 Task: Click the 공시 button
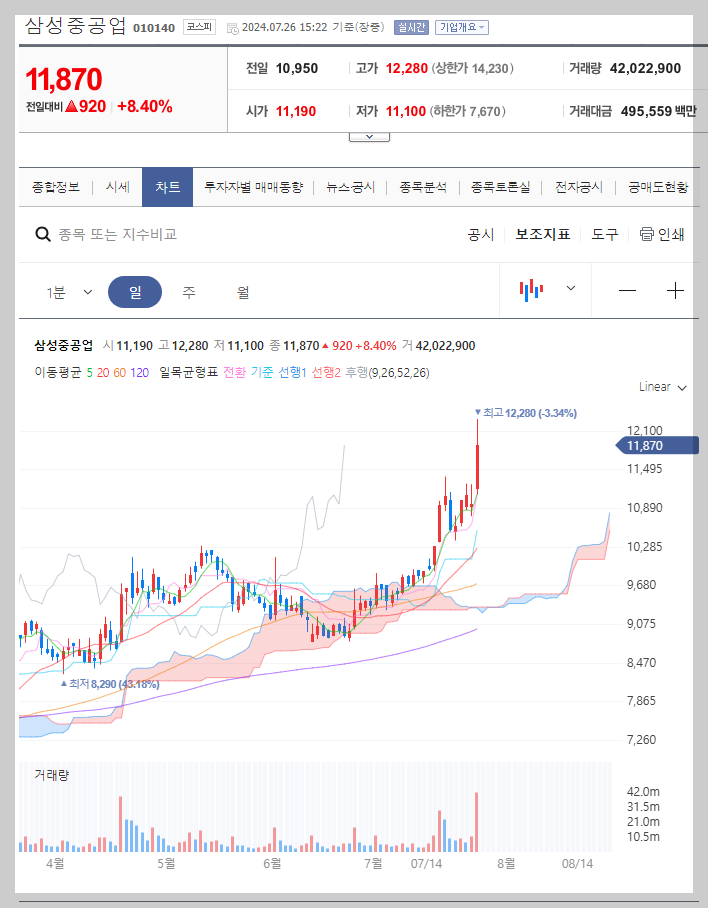pos(480,234)
